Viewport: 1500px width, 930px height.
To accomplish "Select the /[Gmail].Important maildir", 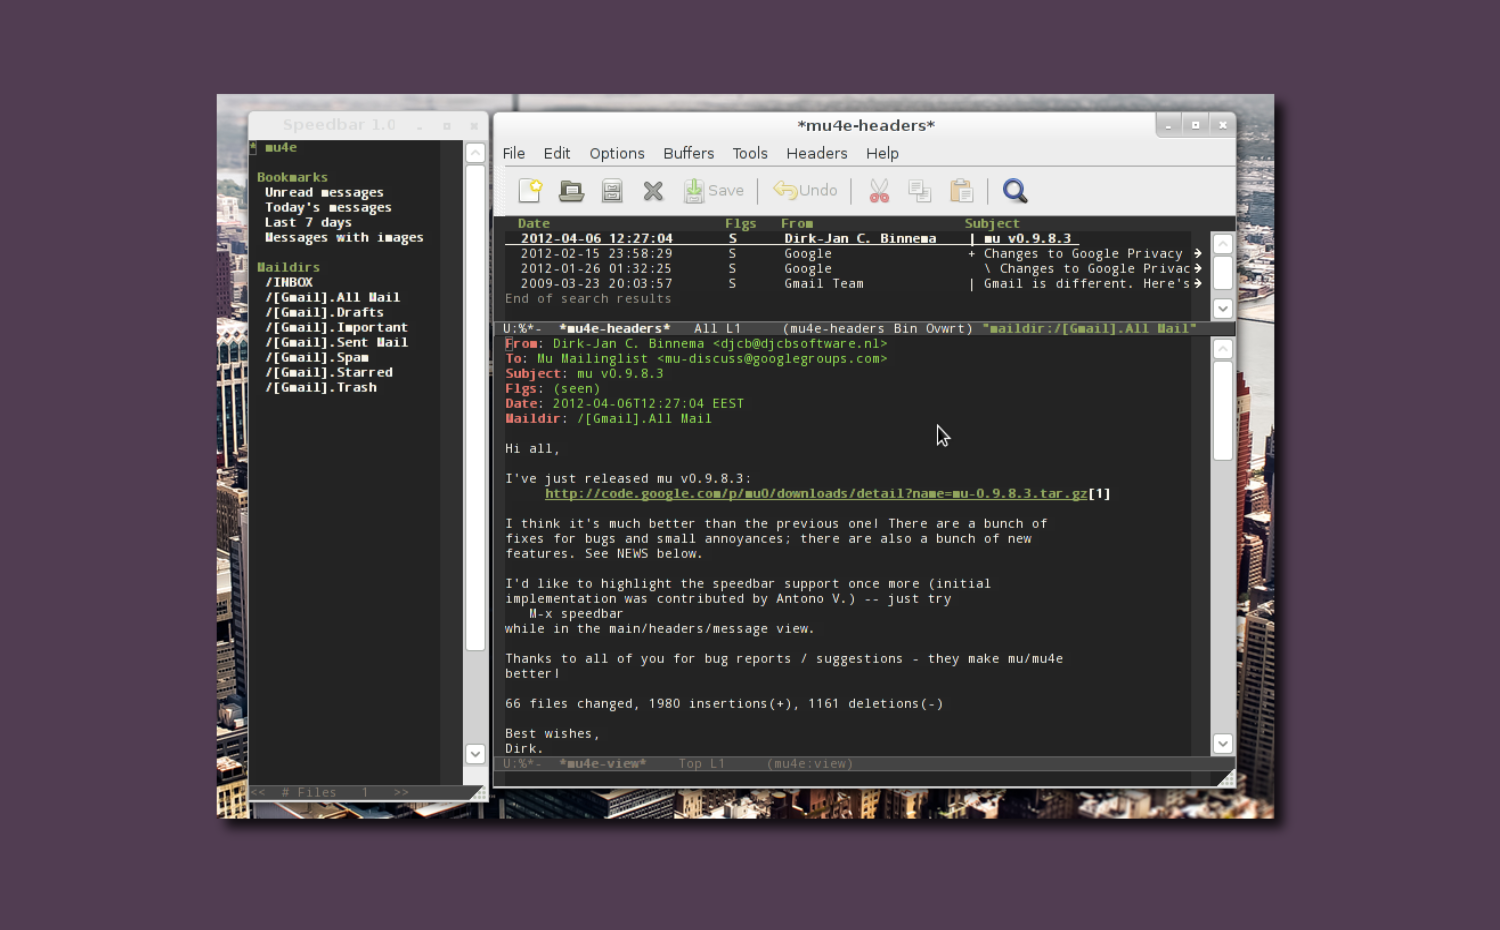I will pyautogui.click(x=336, y=327).
